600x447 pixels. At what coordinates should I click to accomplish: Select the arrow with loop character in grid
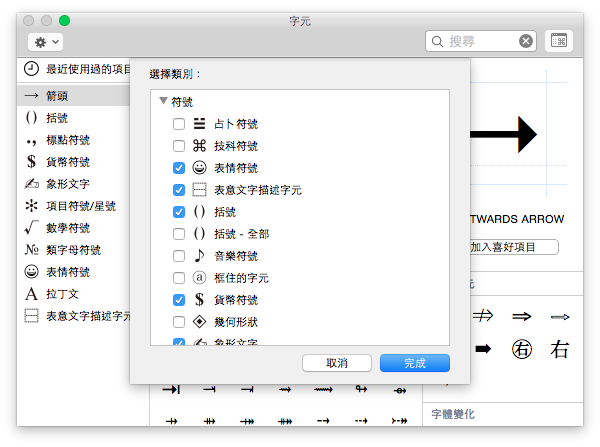coord(361,389)
